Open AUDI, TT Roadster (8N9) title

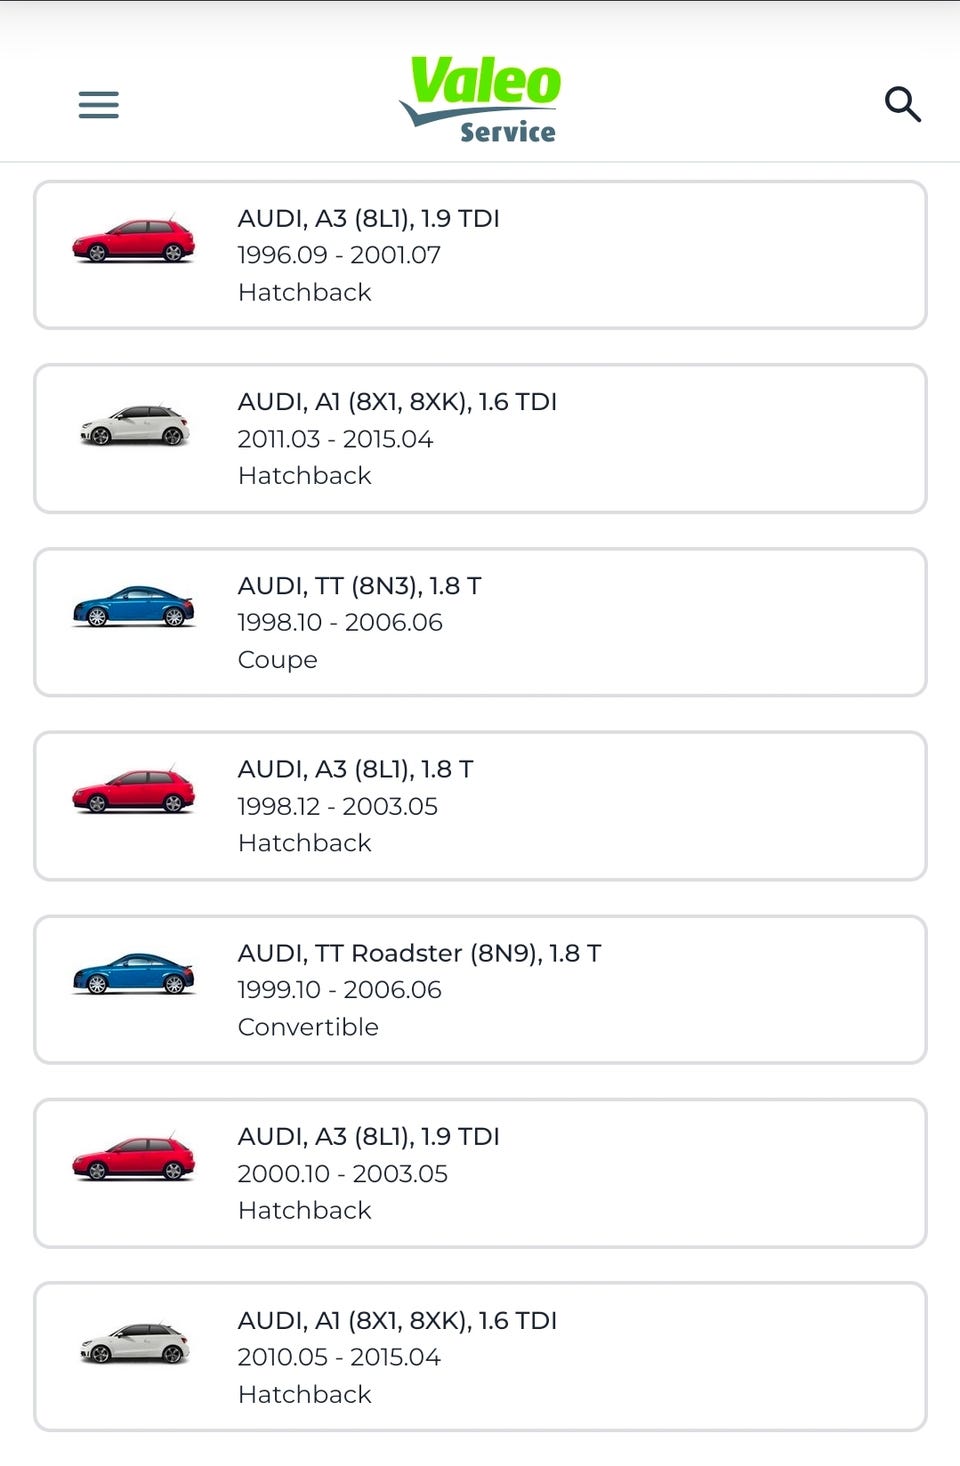tap(419, 953)
